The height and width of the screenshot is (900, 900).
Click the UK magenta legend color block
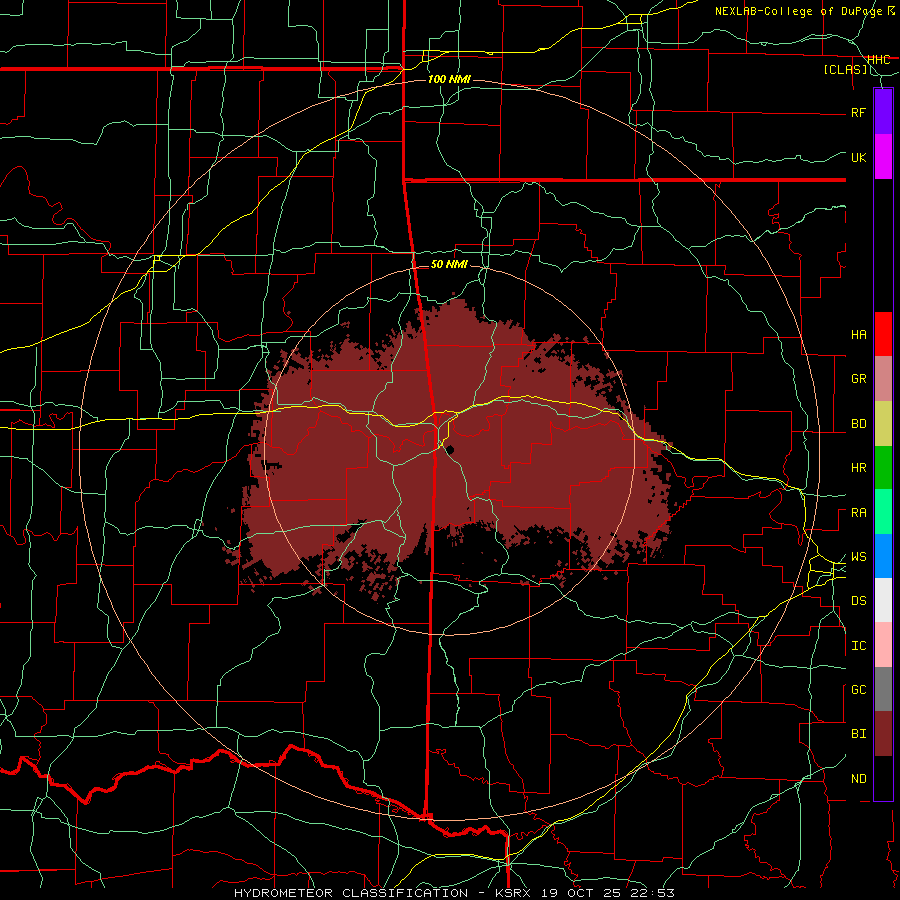click(883, 157)
